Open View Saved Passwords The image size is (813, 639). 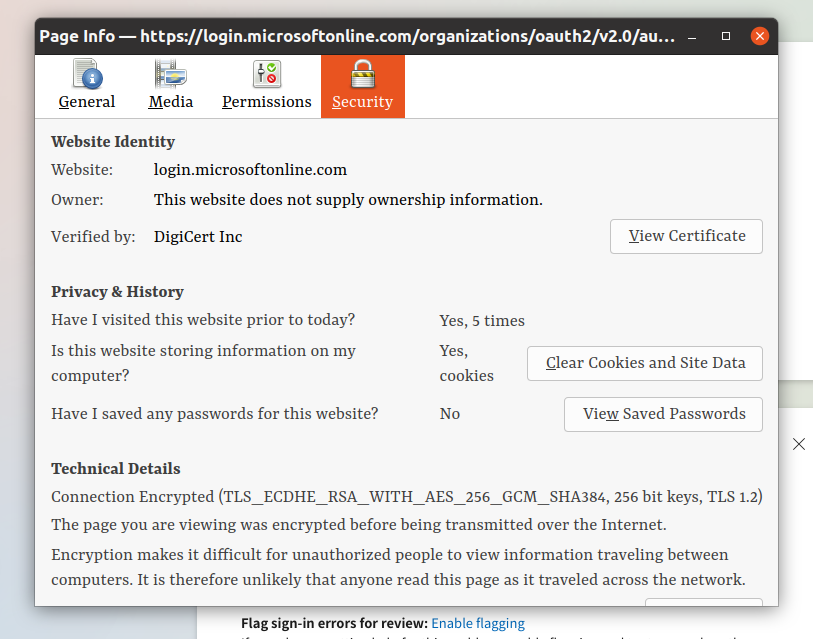663,414
